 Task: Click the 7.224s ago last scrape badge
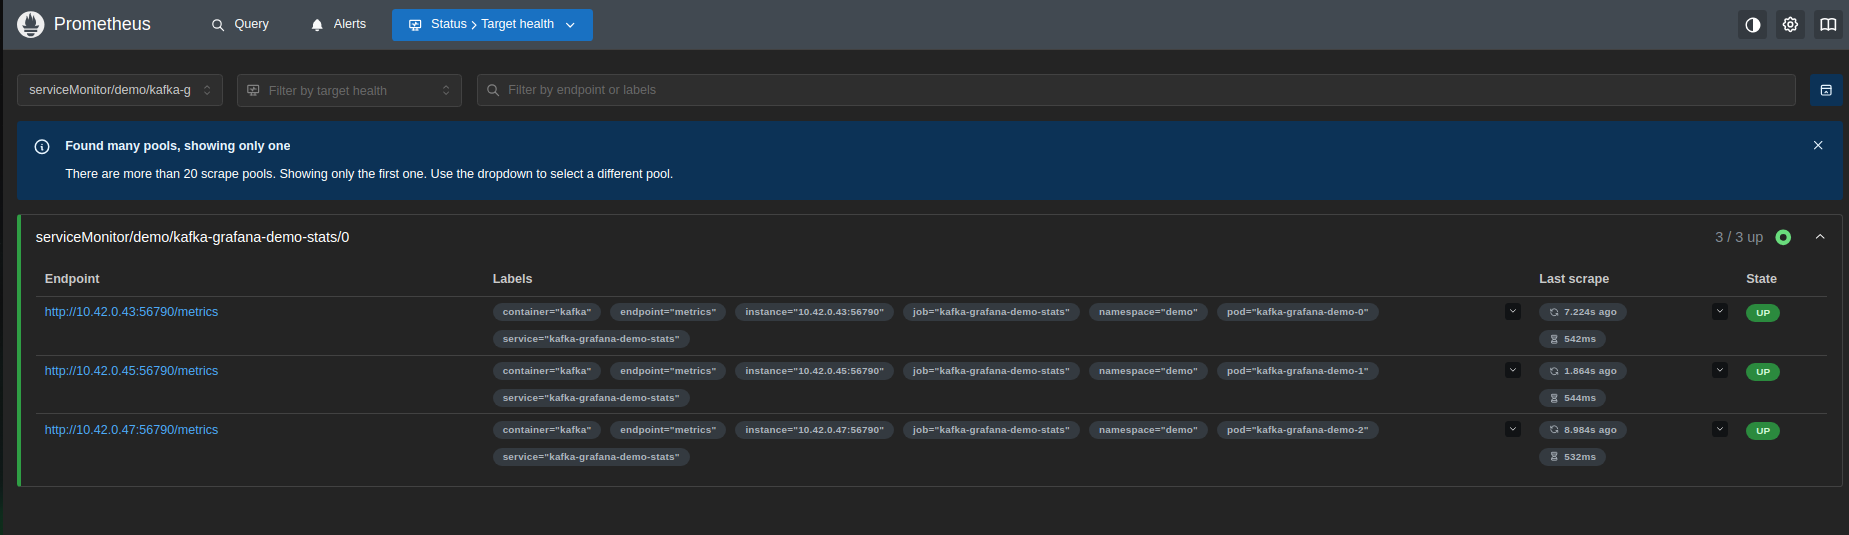pos(1583,312)
